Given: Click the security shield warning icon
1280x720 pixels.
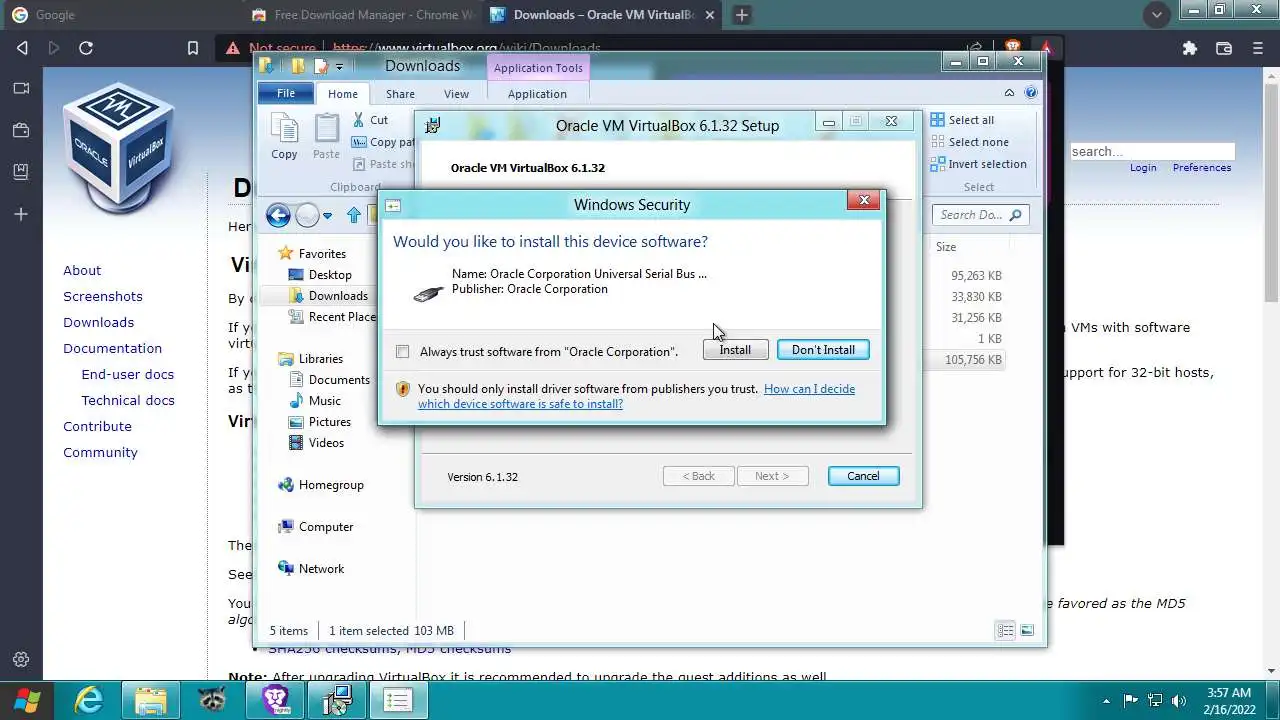Looking at the screenshot, I should (x=403, y=389).
